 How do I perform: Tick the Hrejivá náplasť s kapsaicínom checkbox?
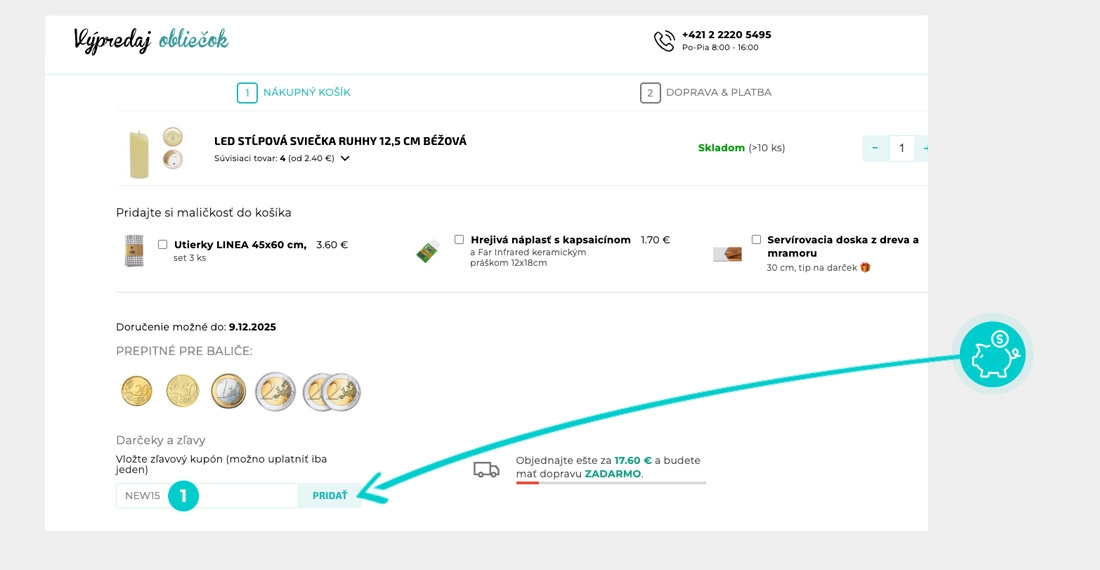459,240
